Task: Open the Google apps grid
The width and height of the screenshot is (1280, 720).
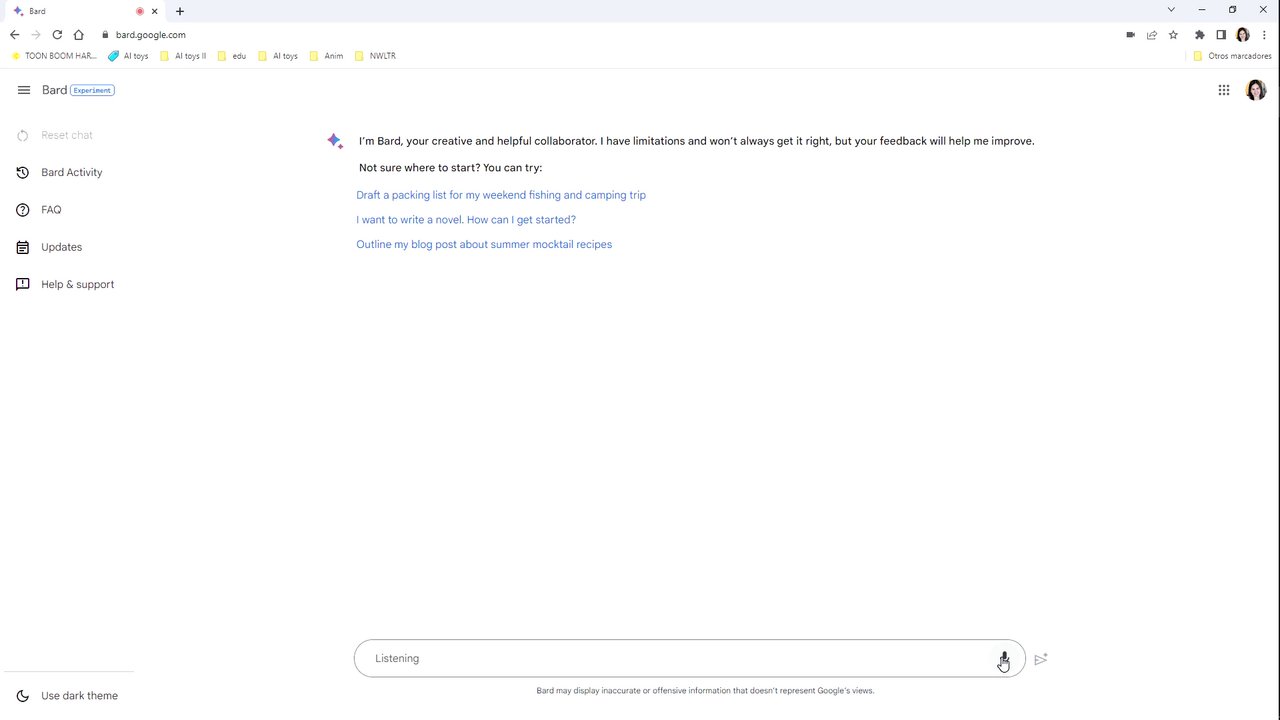Action: (x=1224, y=90)
